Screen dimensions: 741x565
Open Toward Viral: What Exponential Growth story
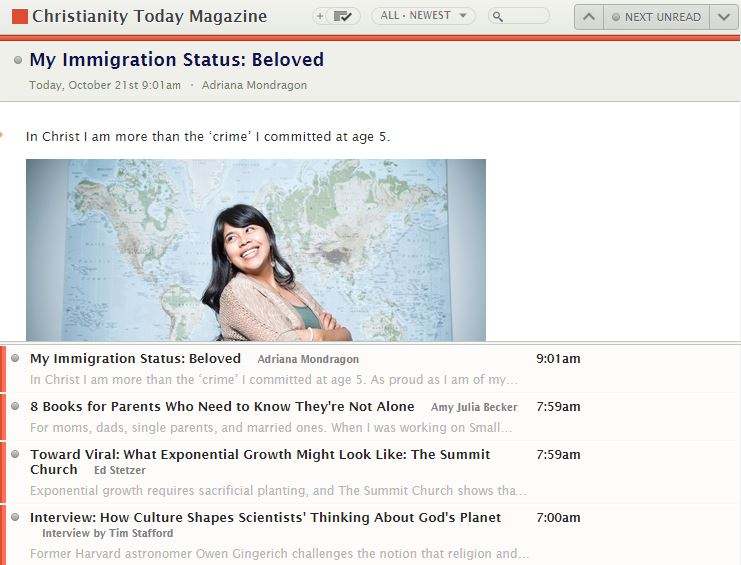coord(260,462)
